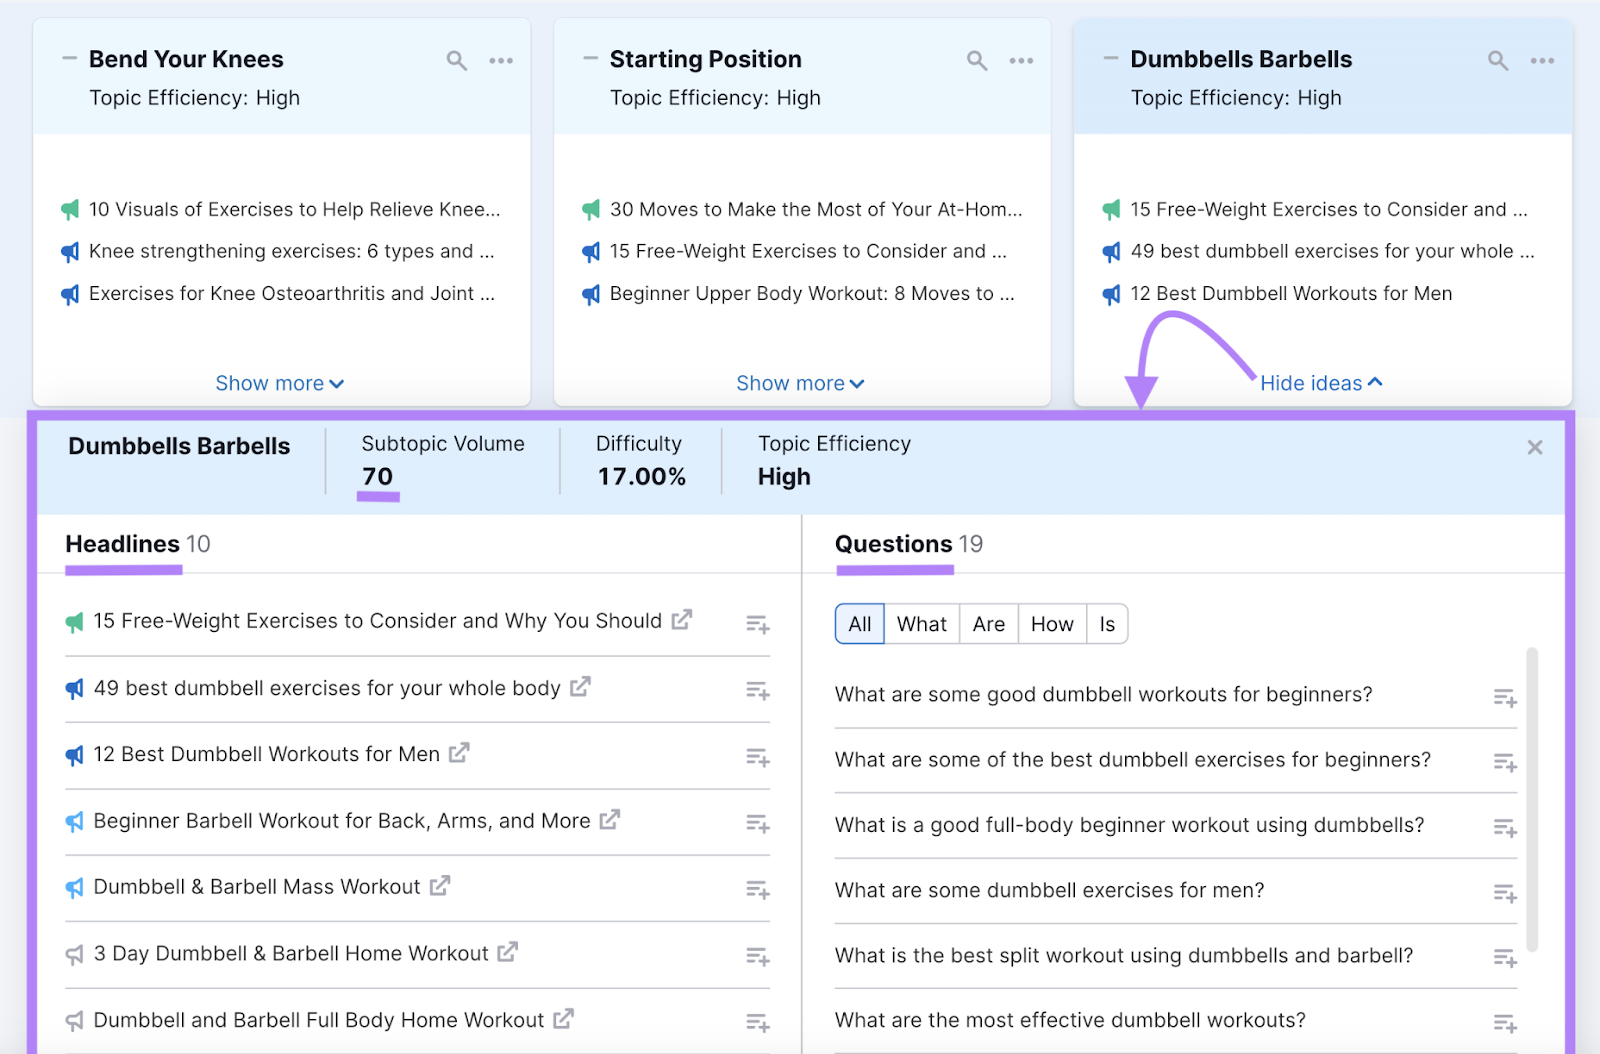Expand Show more on Starting Position card
Viewport: 1600px width, 1054px height.
point(799,384)
